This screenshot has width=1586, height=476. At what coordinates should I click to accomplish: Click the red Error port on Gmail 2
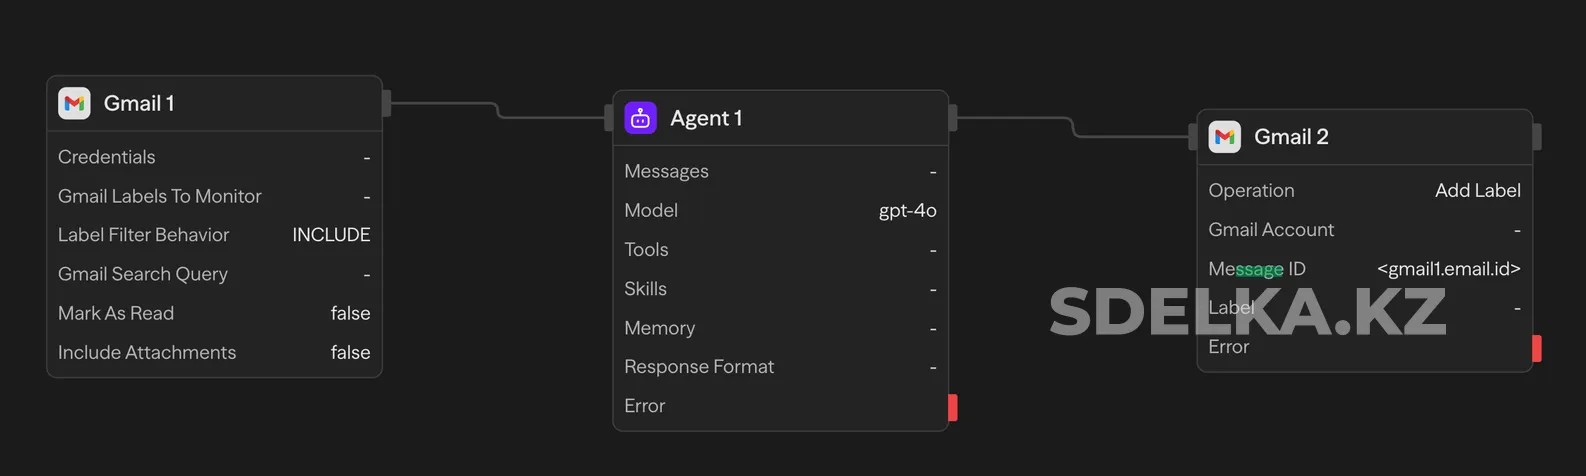1537,348
